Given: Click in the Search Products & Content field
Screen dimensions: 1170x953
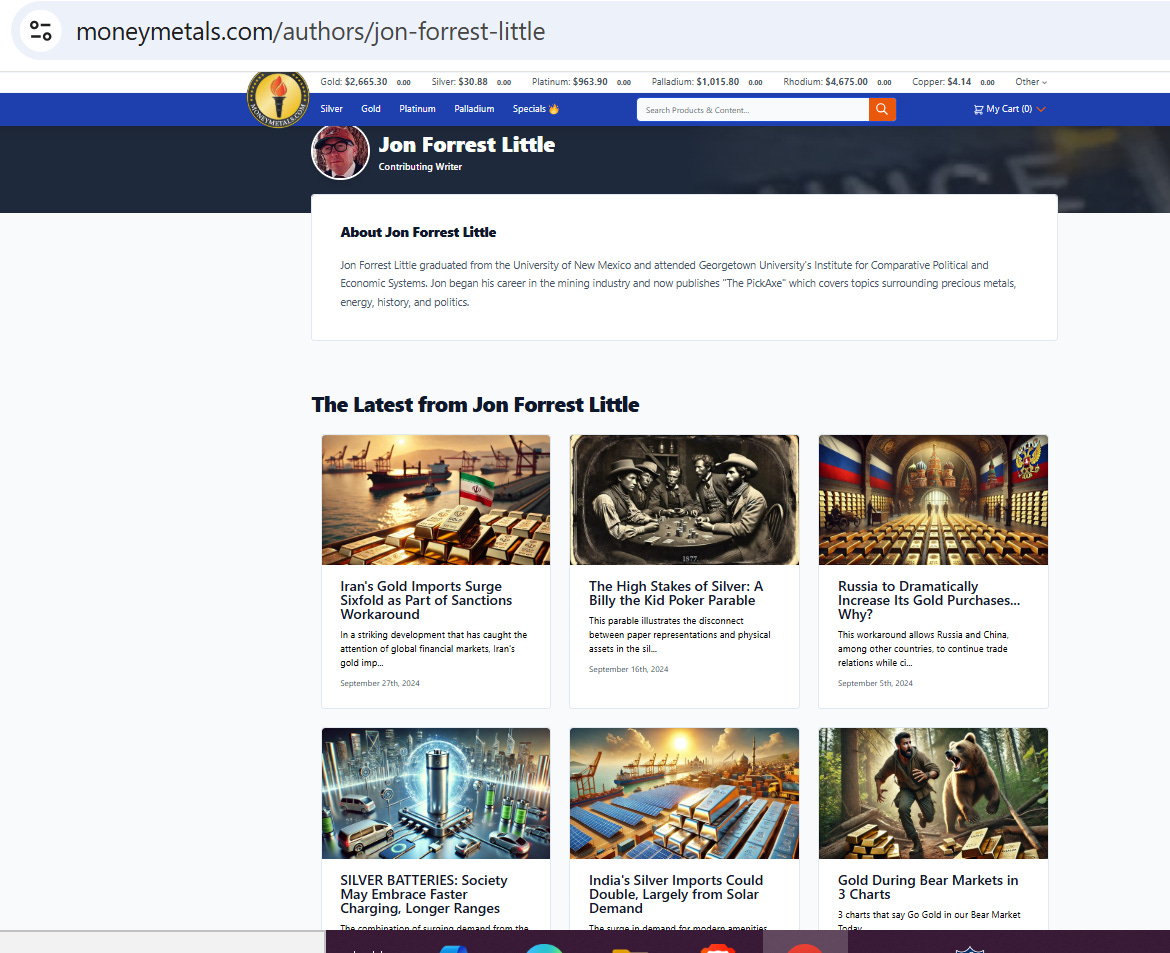Looking at the screenshot, I should [x=752, y=110].
